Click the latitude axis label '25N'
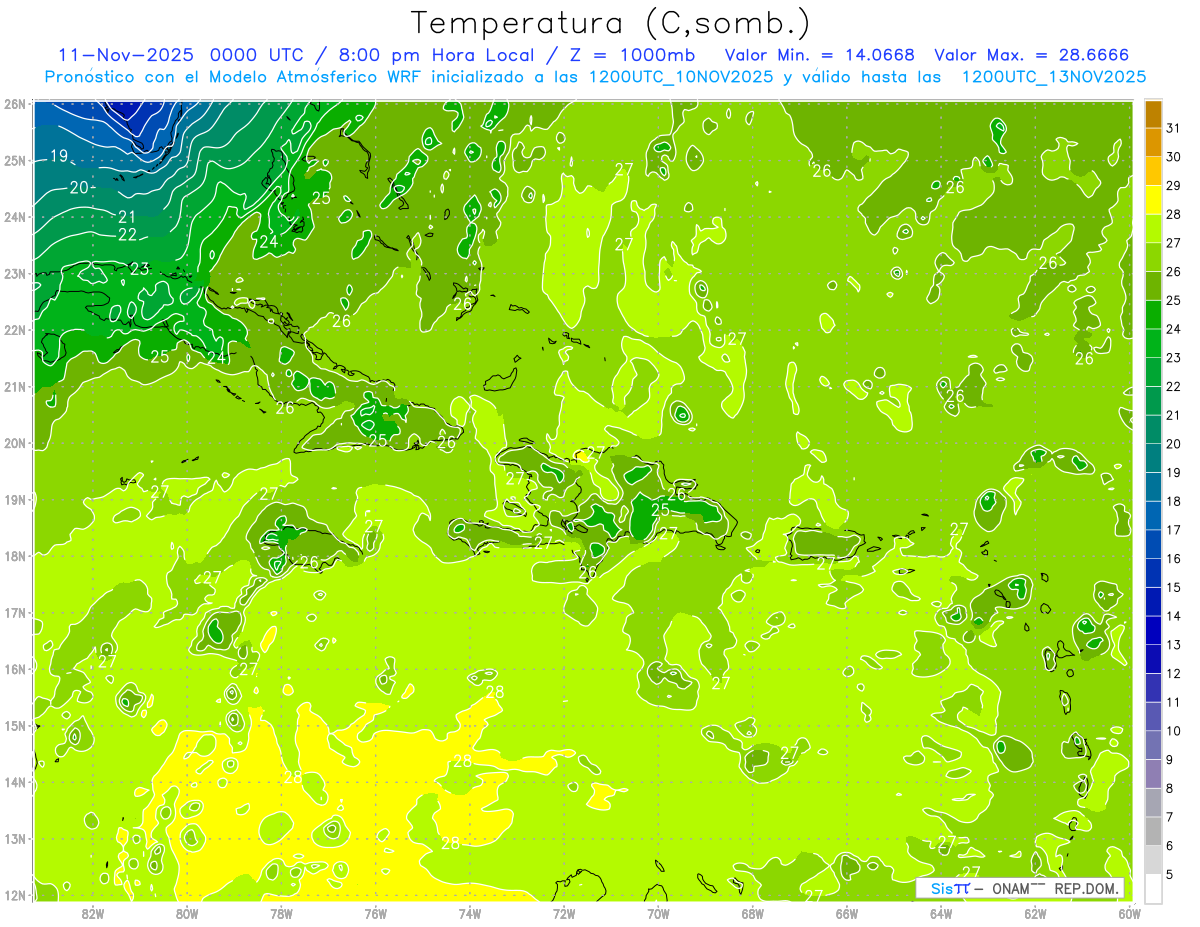1200x927 pixels. click(14, 160)
